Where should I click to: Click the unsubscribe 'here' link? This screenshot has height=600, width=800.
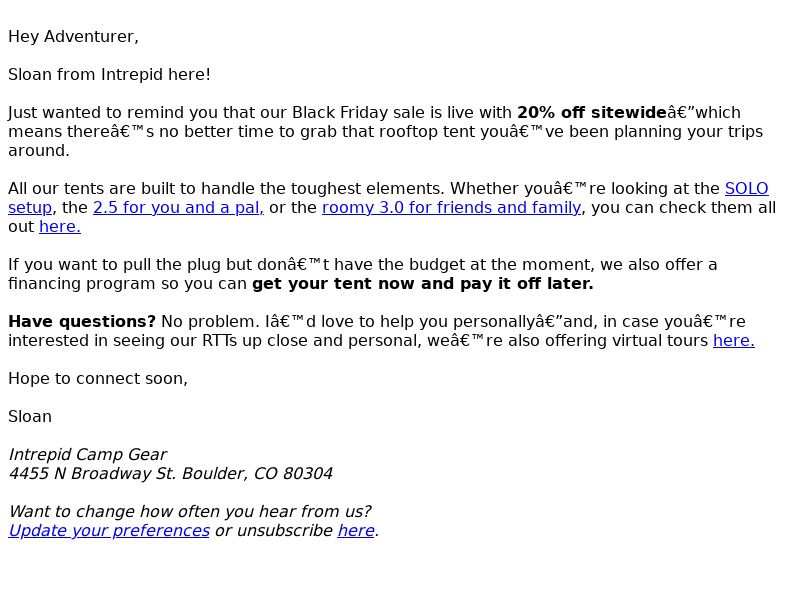tap(356, 531)
